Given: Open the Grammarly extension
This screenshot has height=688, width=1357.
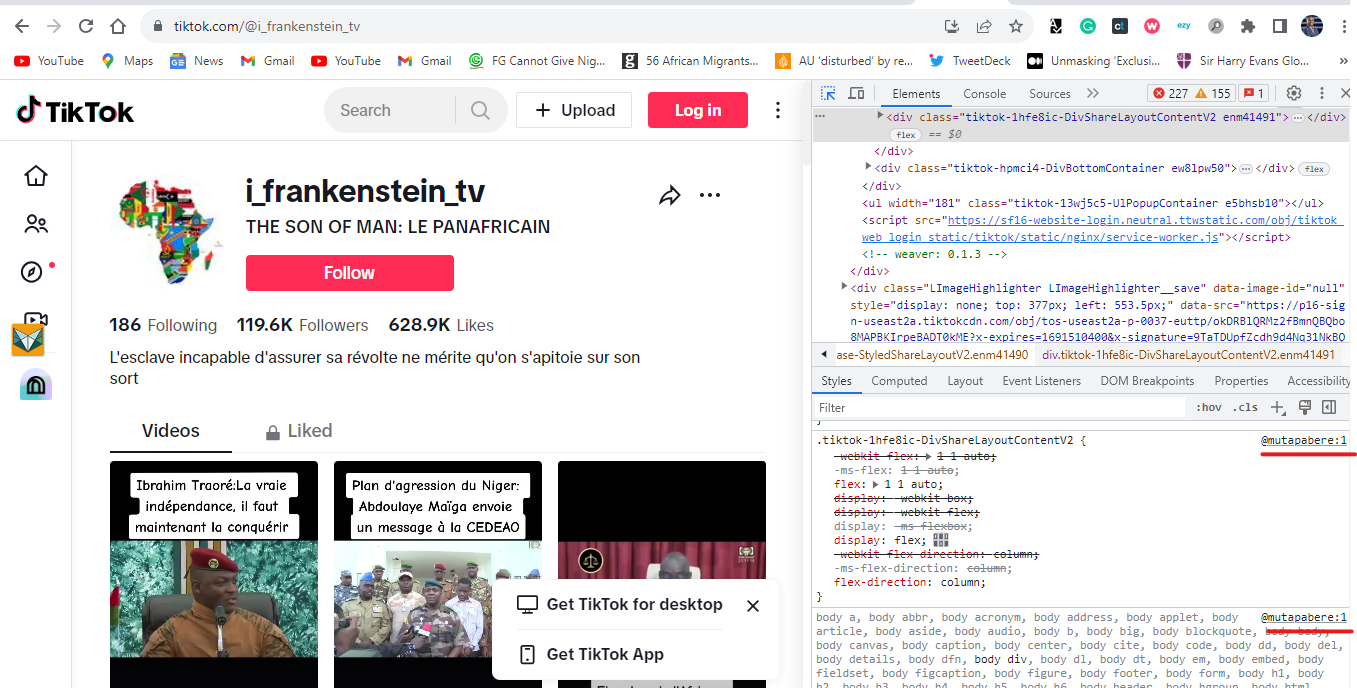Looking at the screenshot, I should tap(1087, 26).
